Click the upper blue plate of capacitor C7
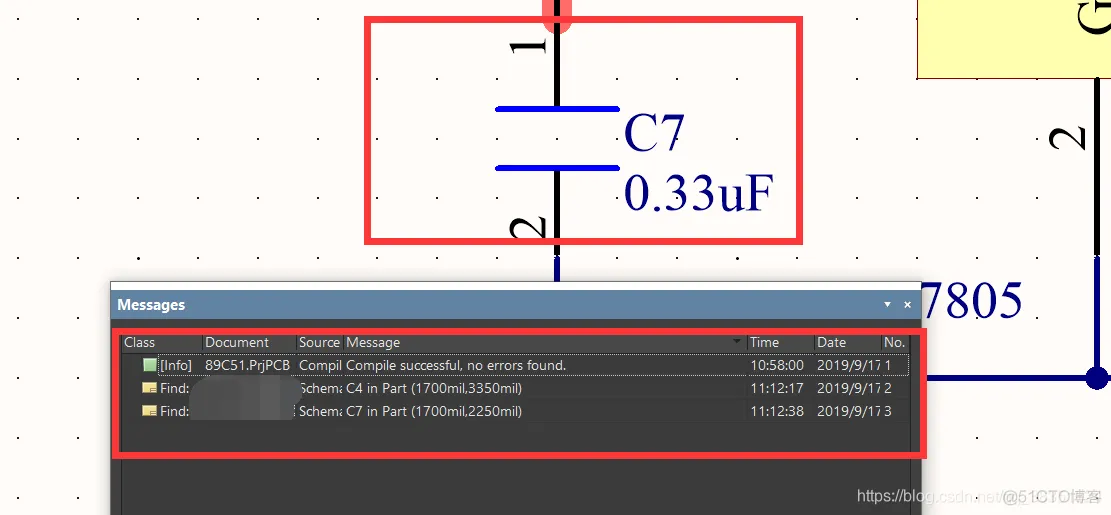Viewport: 1111px width, 515px height. pyautogui.click(x=558, y=108)
